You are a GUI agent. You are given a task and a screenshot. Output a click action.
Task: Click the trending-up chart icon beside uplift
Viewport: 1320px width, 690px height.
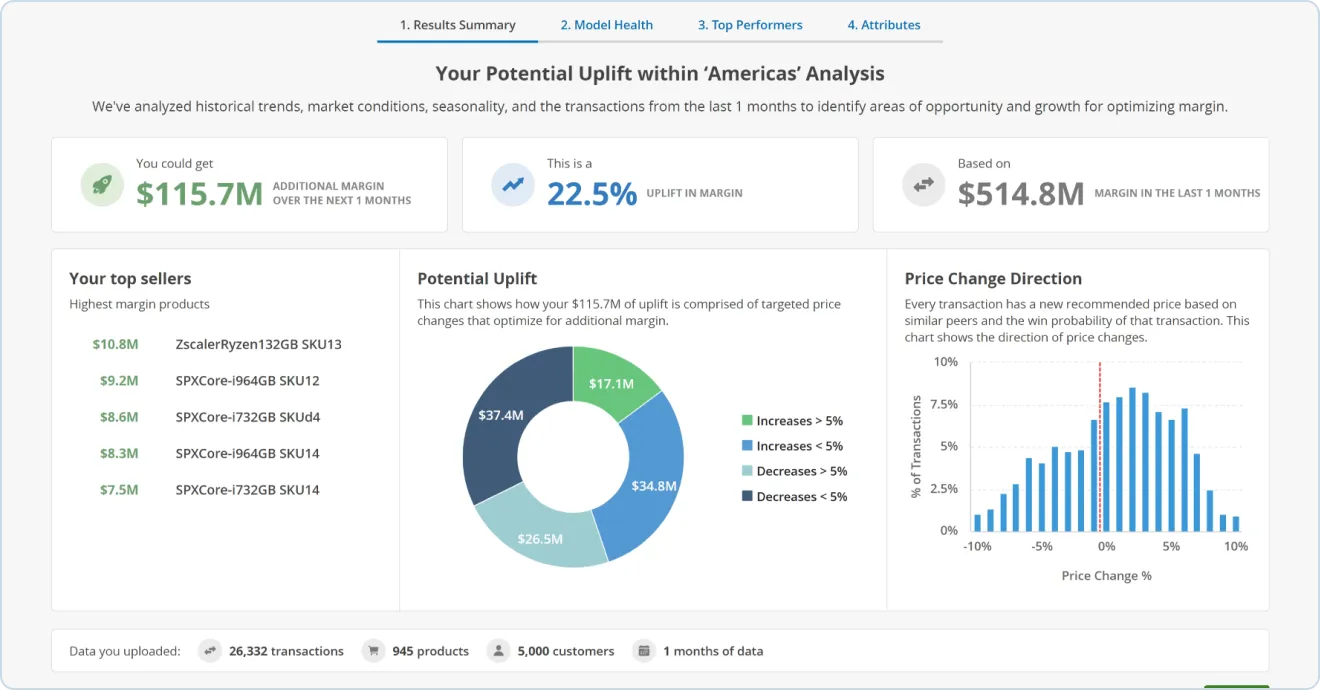click(513, 185)
